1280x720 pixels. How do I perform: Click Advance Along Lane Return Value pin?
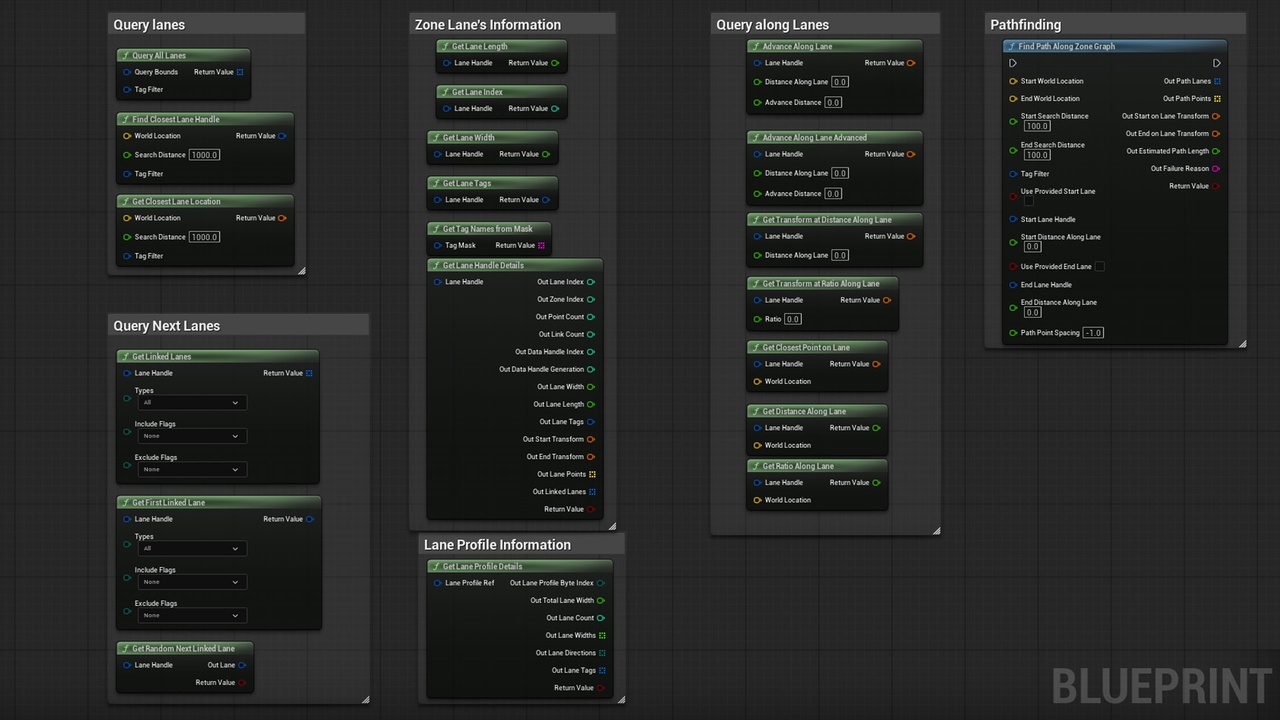pyautogui.click(x=911, y=63)
